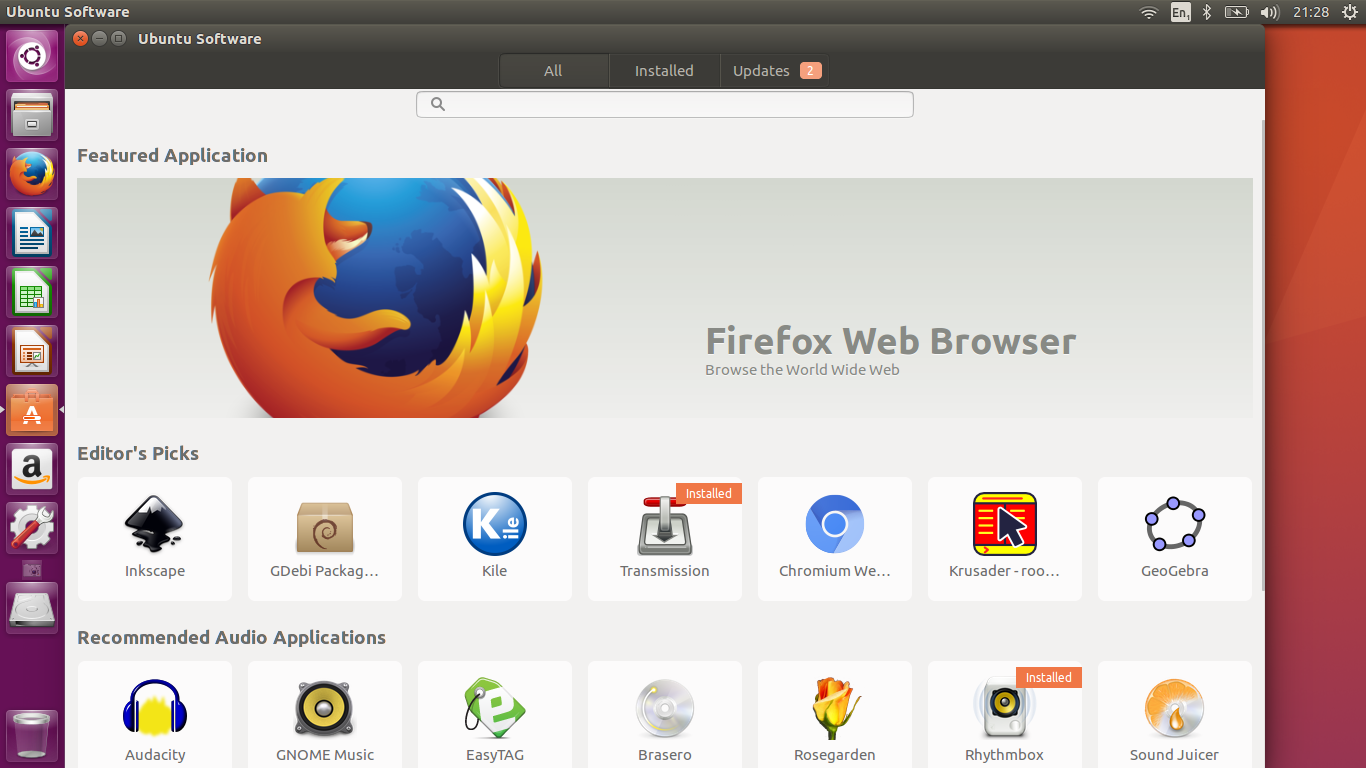Click the Transmission app icon
This screenshot has width=1366, height=768.
[664, 526]
